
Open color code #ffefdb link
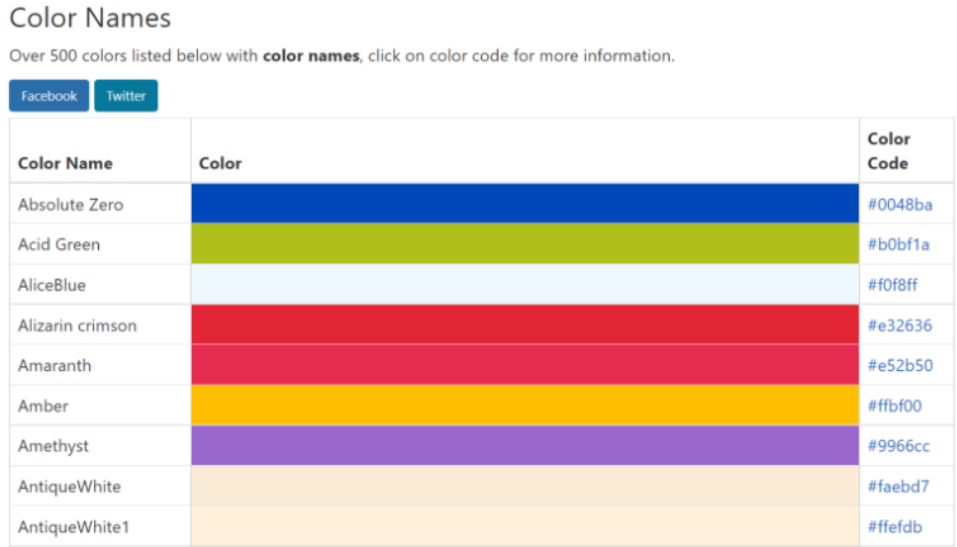pos(895,527)
